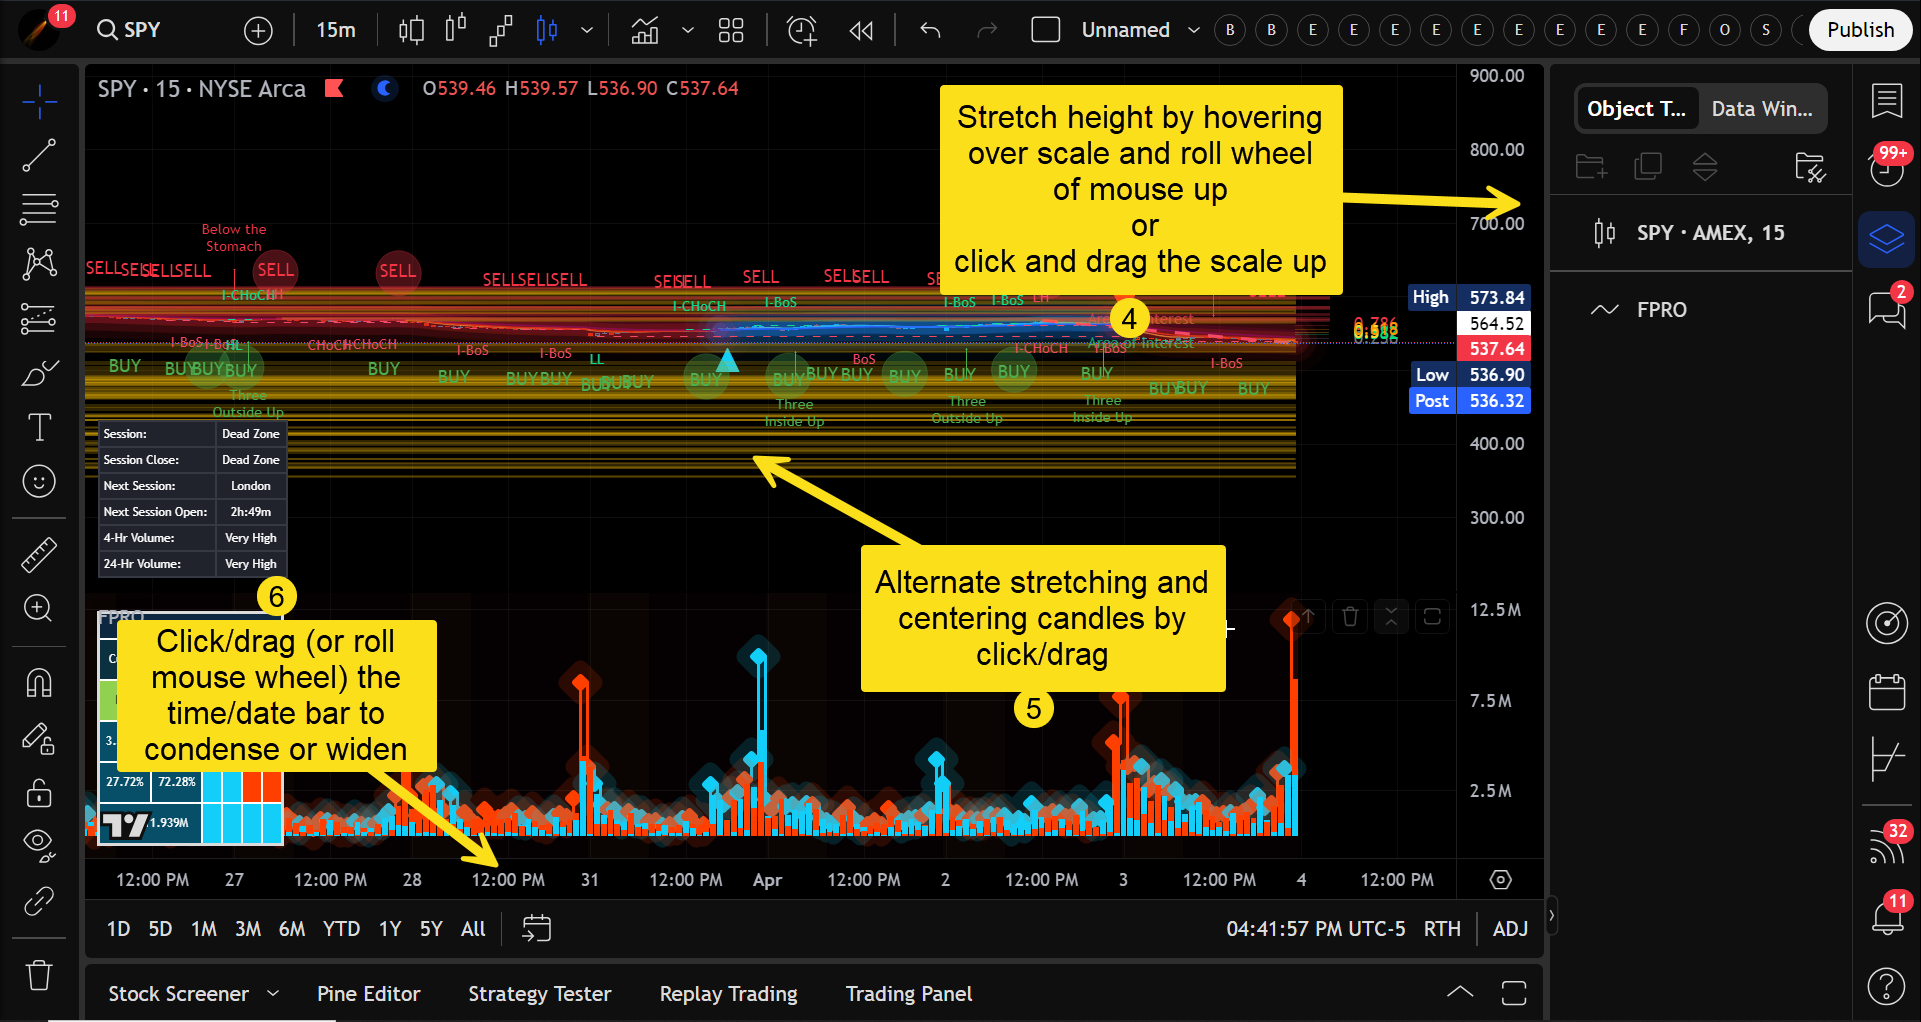This screenshot has width=1921, height=1022.
Task: Expand the Unnamed layout dropdown arrow
Action: tap(1193, 30)
